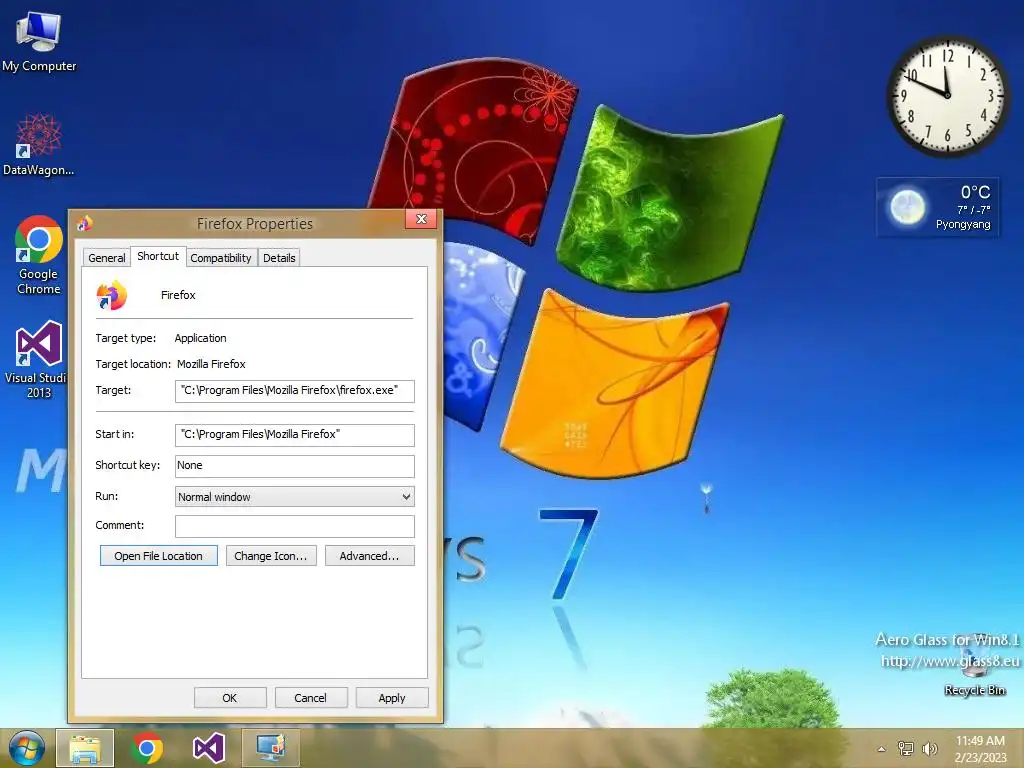The width and height of the screenshot is (1024, 768).
Task: Click the volume speaker tray icon
Action: (x=930, y=748)
